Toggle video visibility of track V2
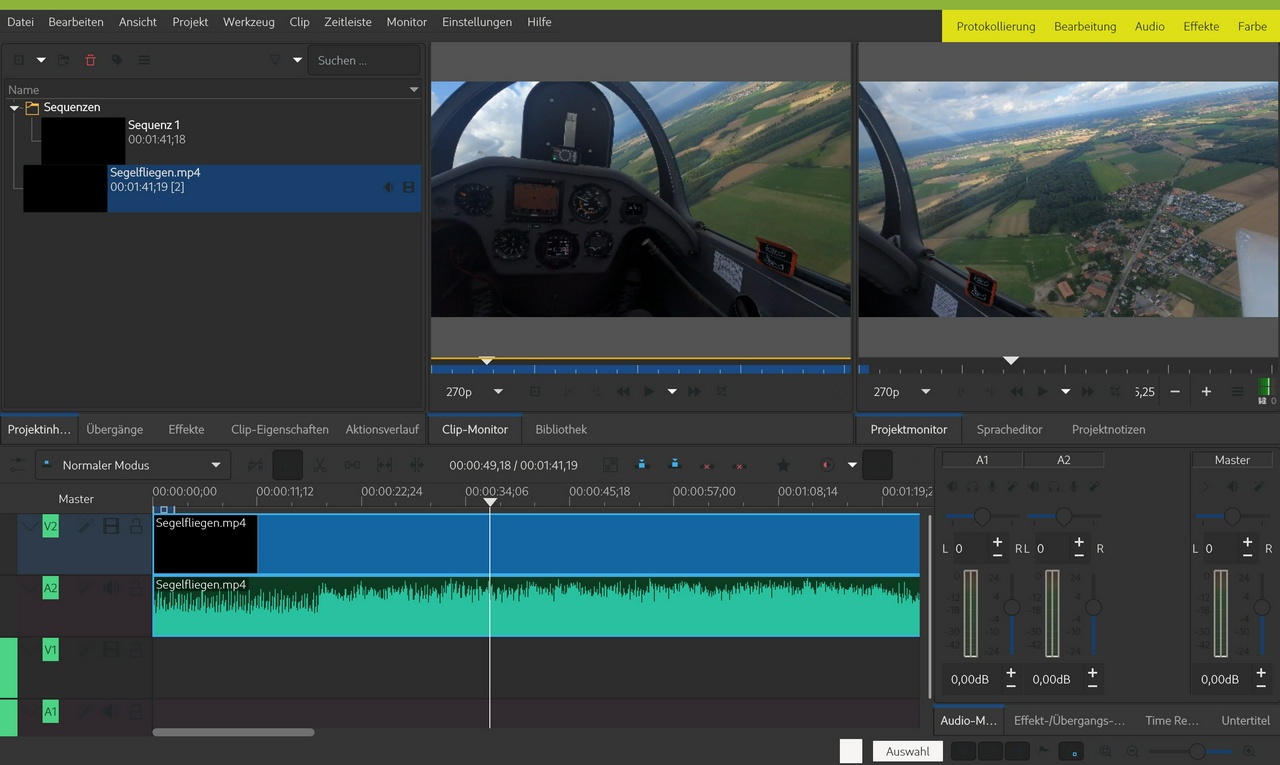The height and width of the screenshot is (765, 1280). (x=110, y=526)
